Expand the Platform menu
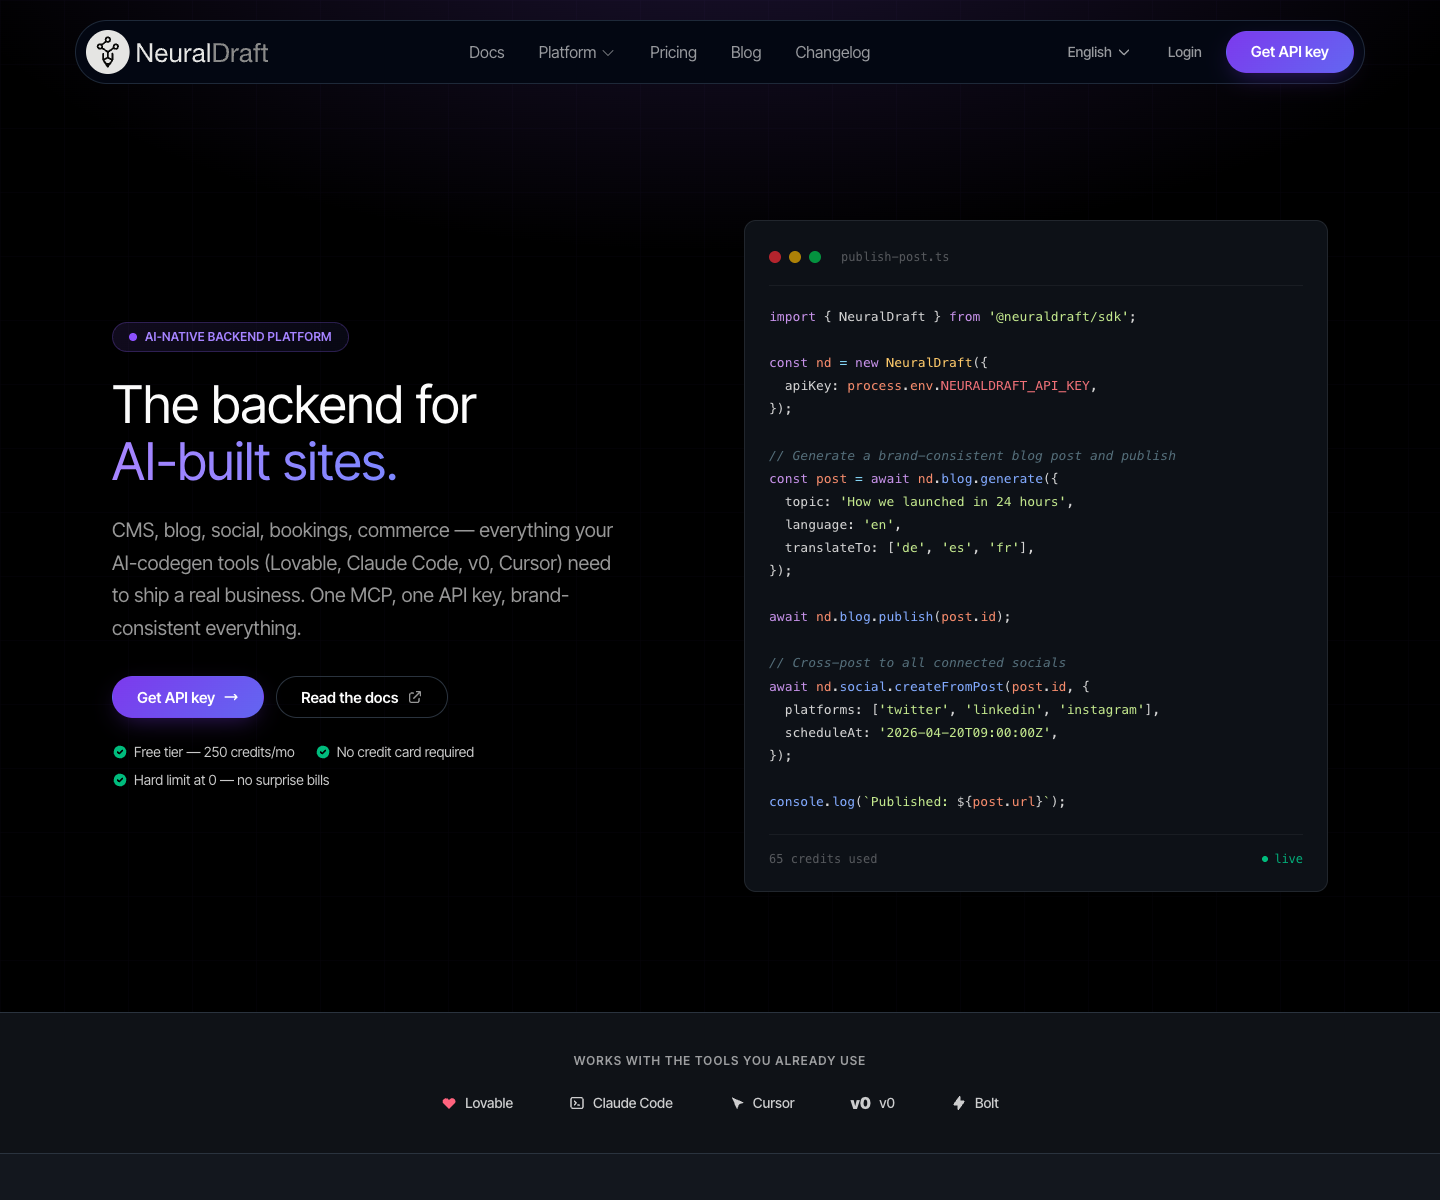The width and height of the screenshot is (1440, 1200). click(x=576, y=52)
